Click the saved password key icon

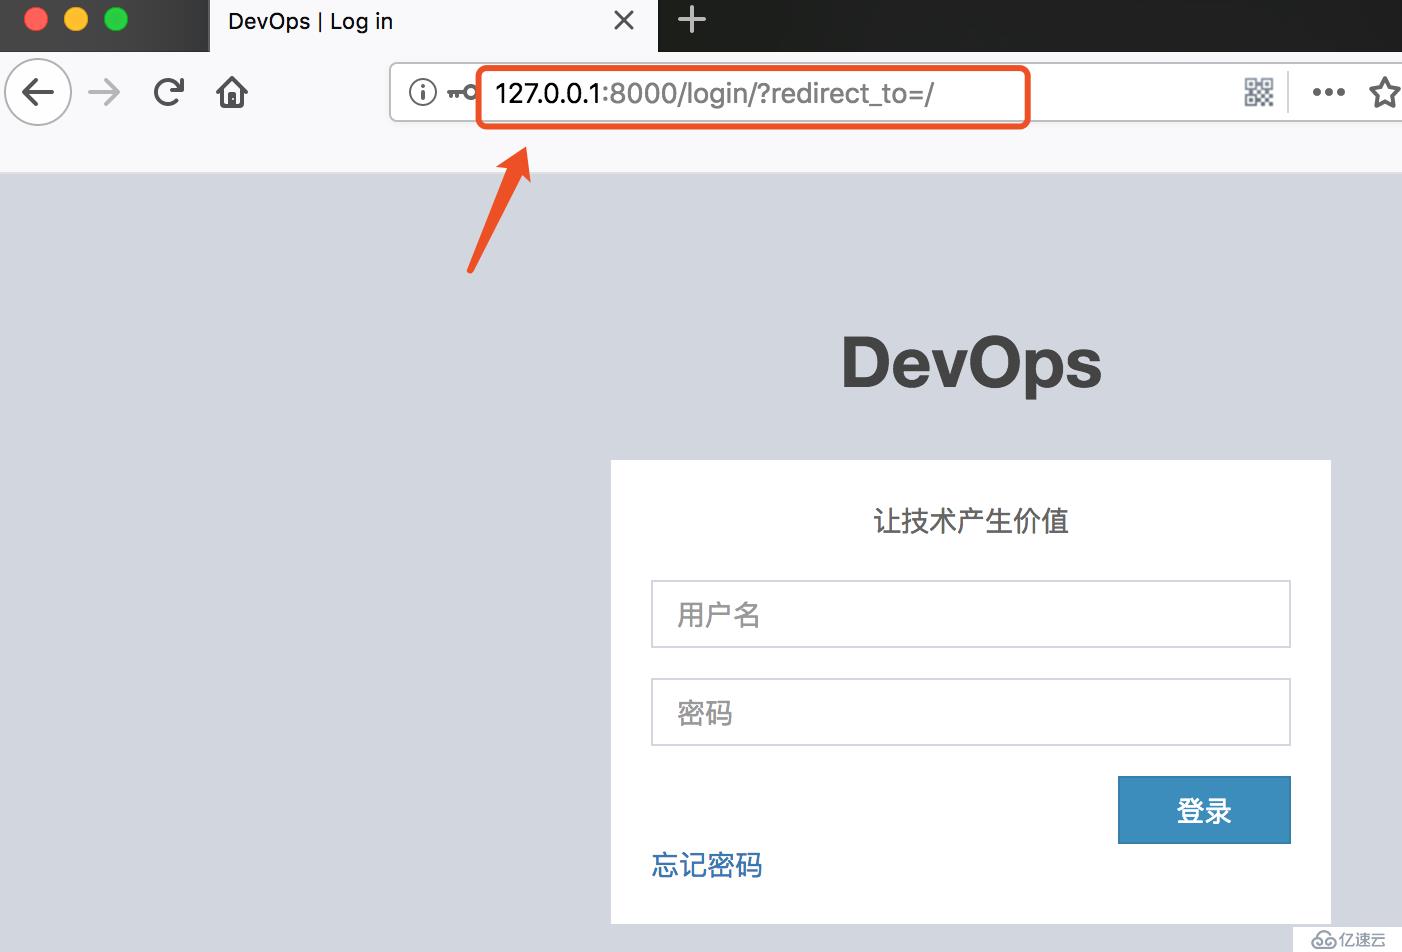click(462, 93)
